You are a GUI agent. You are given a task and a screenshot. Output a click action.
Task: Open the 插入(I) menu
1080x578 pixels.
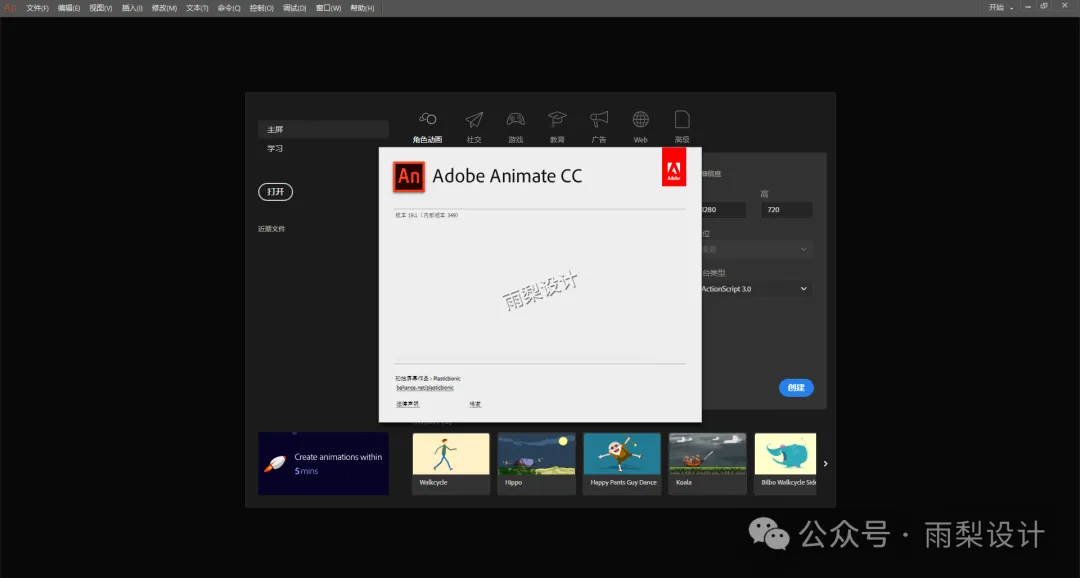click(x=132, y=8)
